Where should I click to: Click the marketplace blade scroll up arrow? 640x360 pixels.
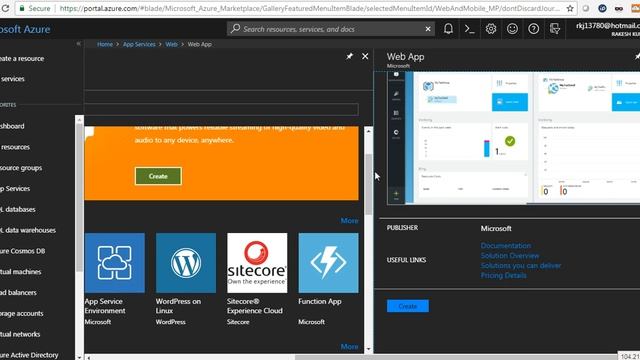pyautogui.click(x=369, y=131)
